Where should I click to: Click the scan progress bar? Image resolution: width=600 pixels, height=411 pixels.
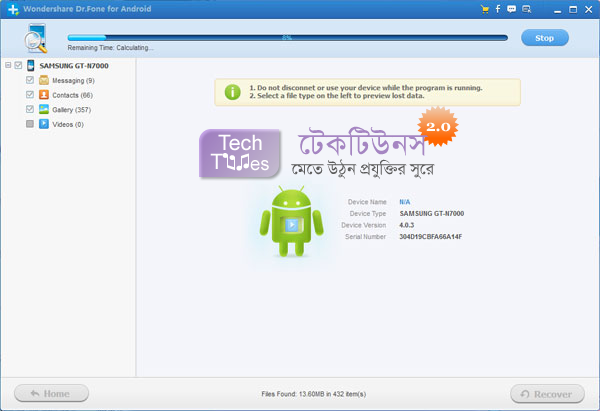point(287,38)
